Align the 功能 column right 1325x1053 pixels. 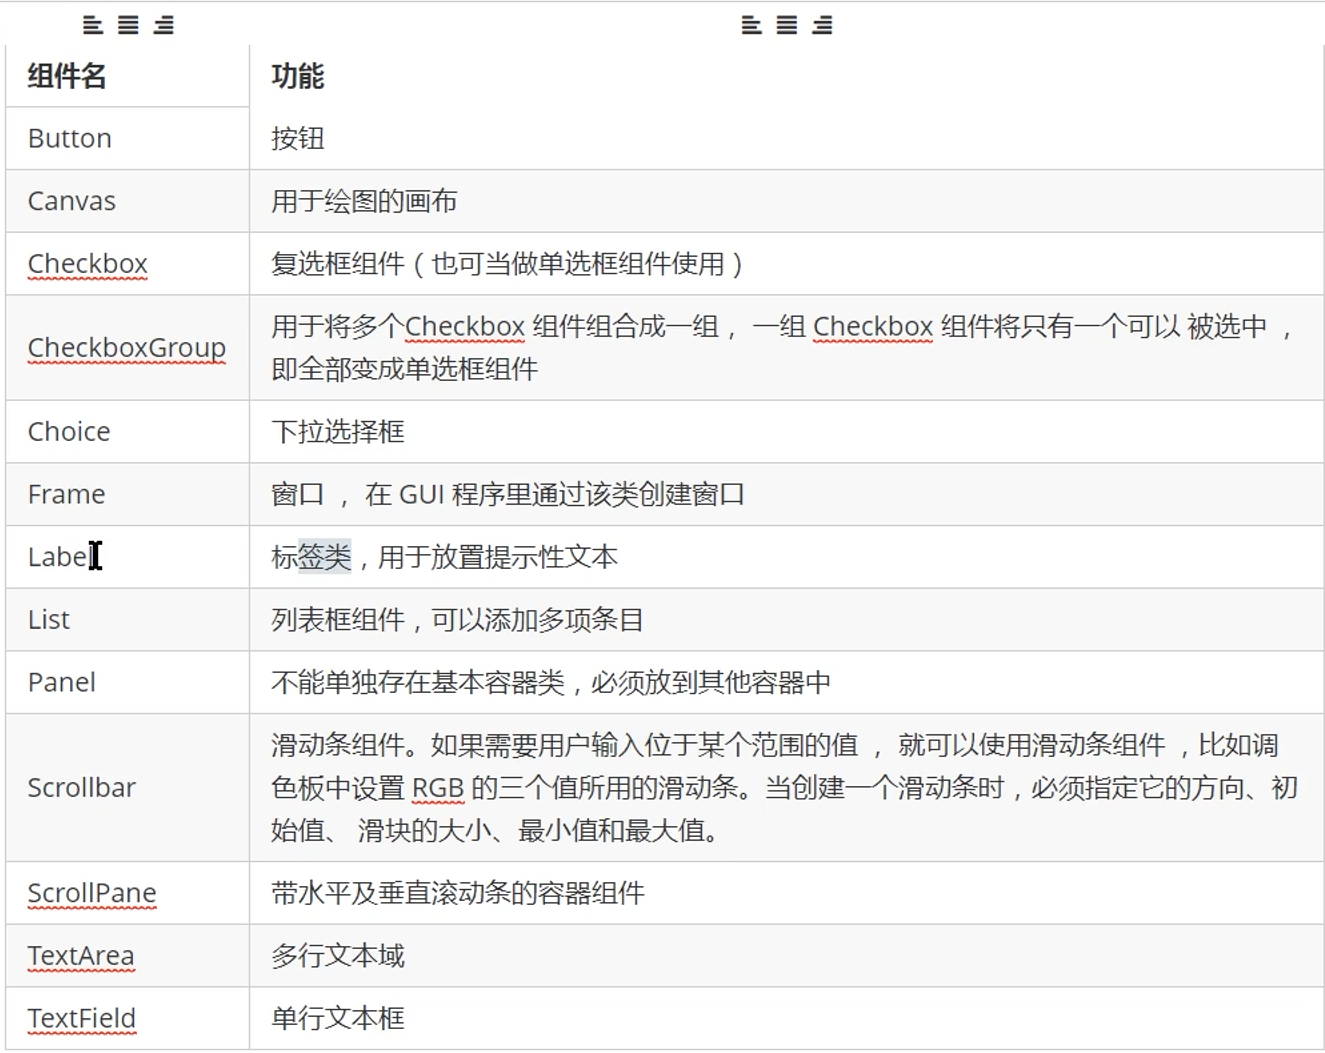pos(822,26)
